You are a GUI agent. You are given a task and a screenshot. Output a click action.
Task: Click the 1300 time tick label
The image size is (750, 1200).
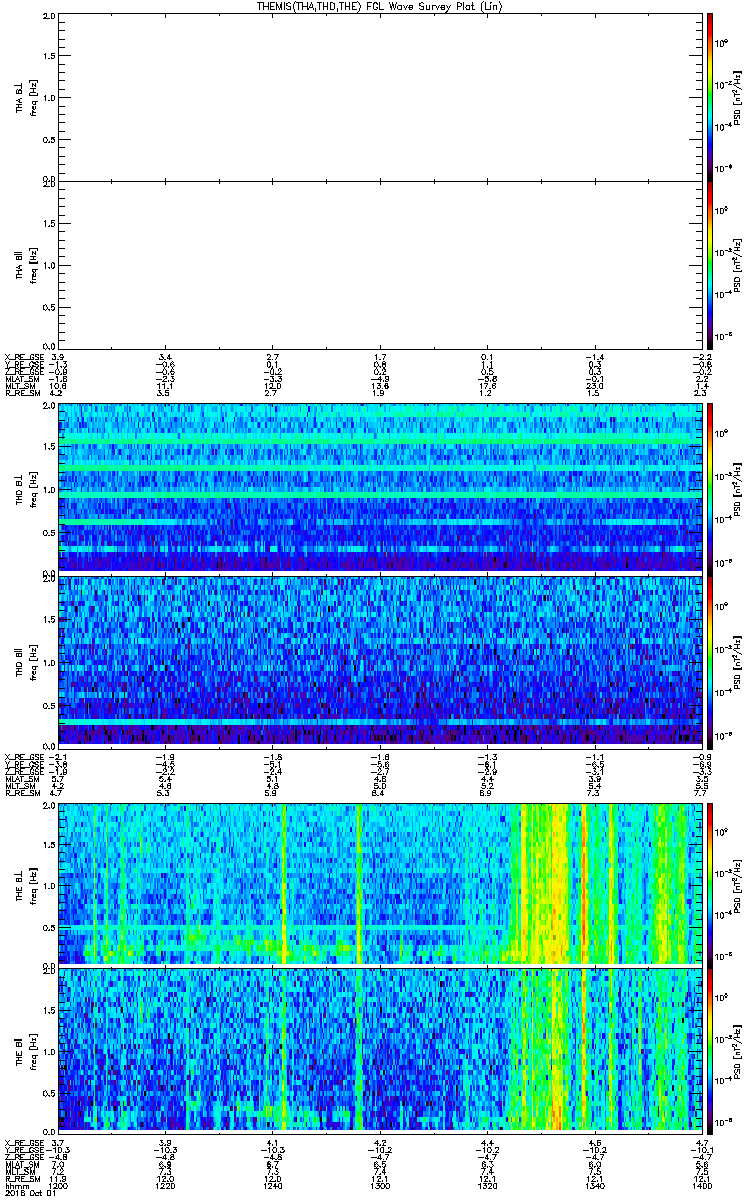380,1184
